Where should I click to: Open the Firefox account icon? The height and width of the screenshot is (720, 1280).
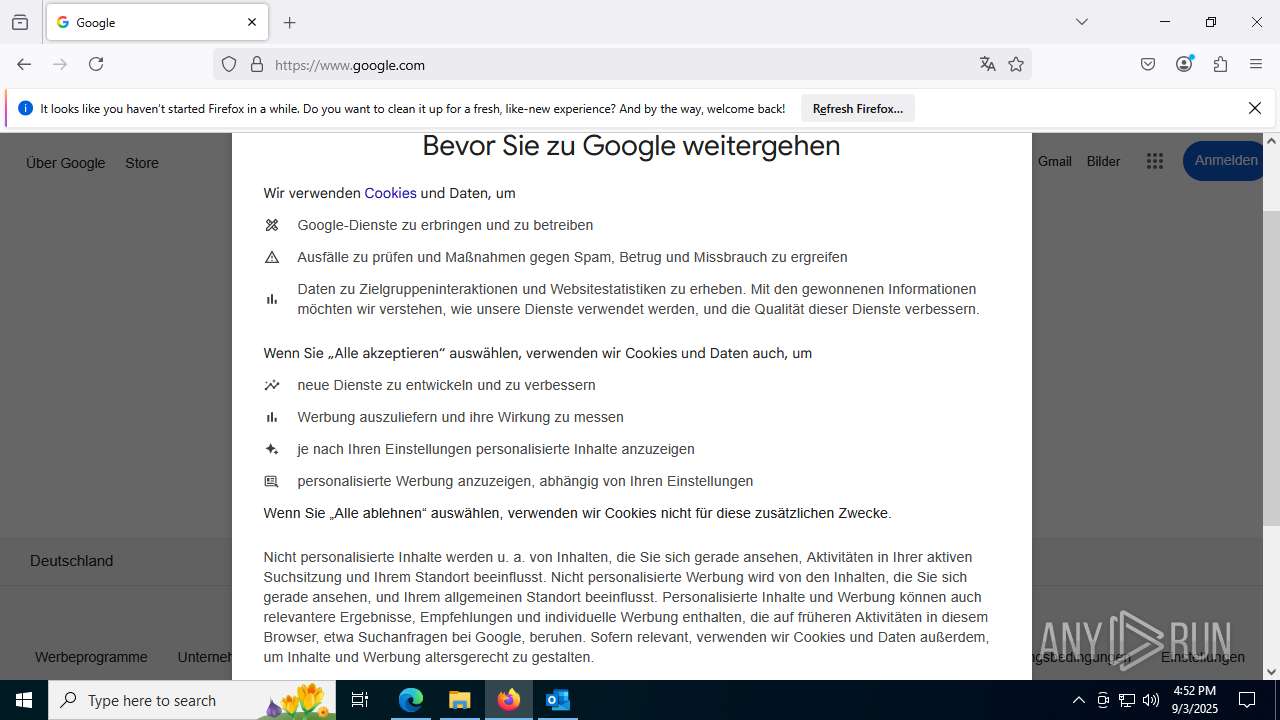1184,64
